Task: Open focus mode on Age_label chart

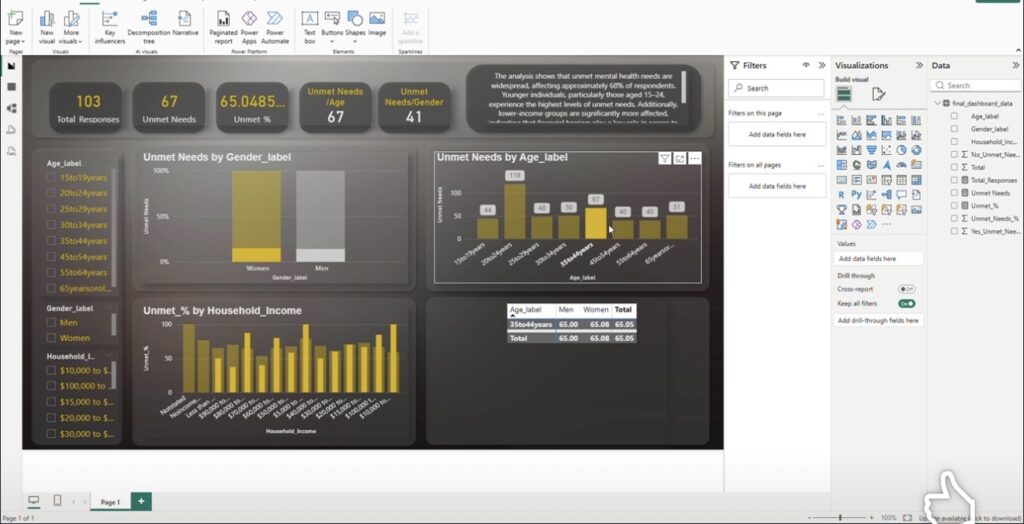Action: point(680,158)
